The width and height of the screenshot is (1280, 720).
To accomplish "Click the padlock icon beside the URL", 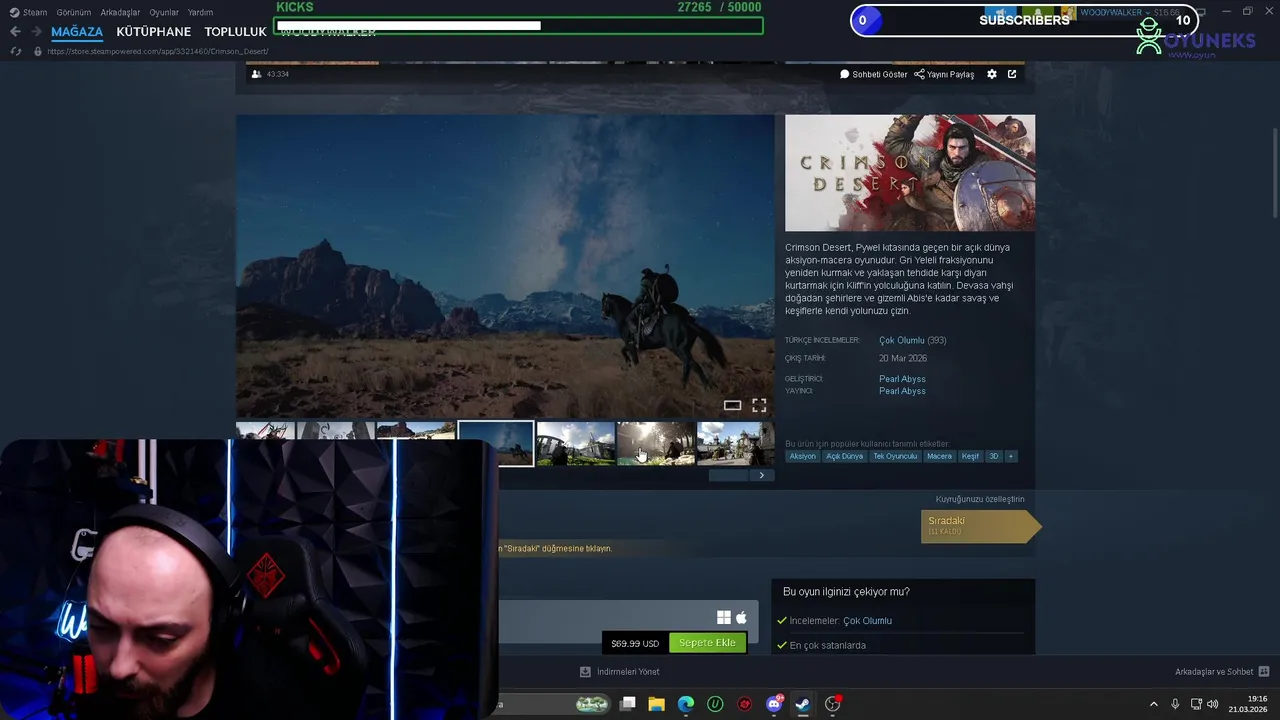I will click(38, 51).
